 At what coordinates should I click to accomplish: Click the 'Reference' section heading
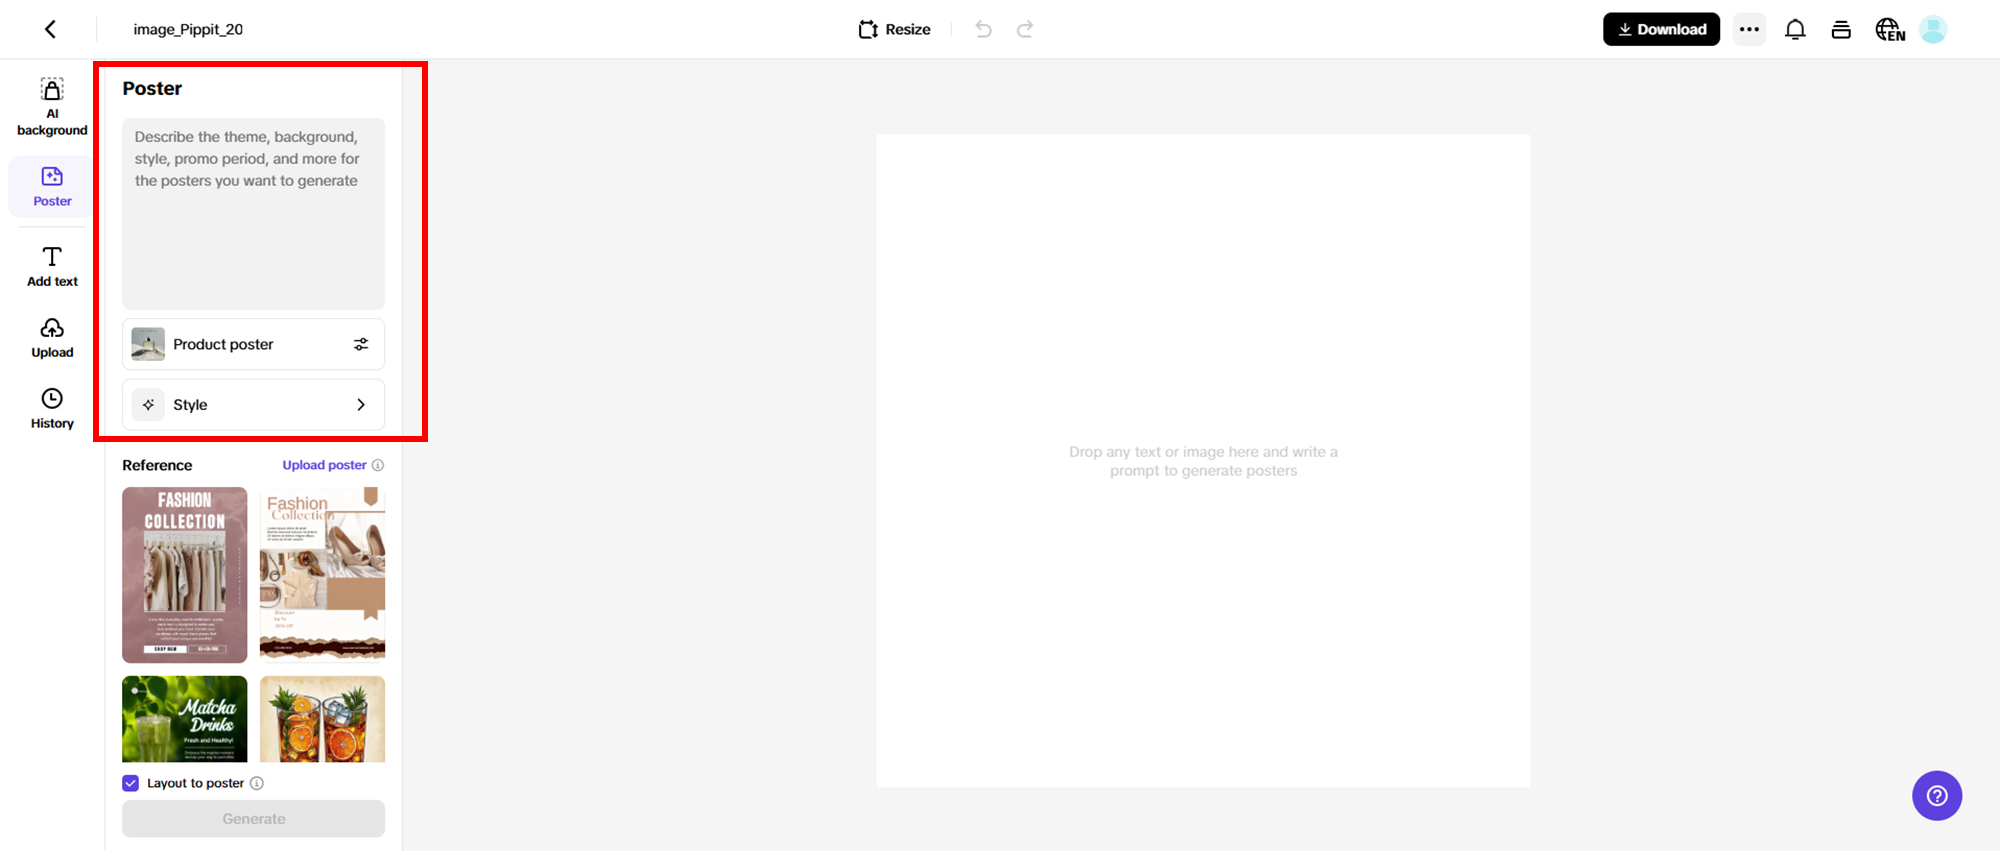pos(157,465)
